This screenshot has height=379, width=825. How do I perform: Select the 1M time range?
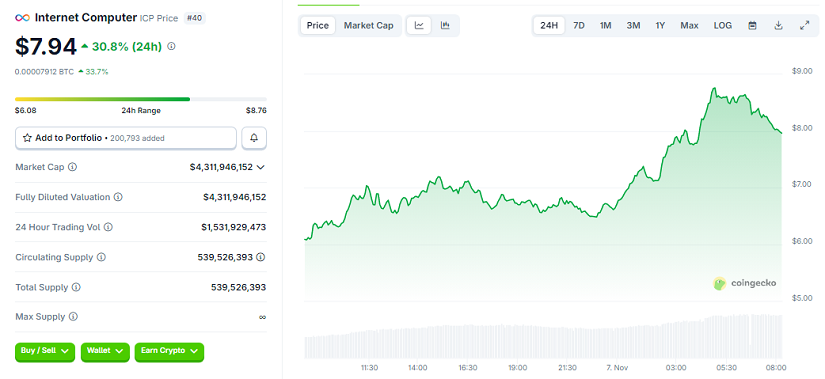coord(606,25)
